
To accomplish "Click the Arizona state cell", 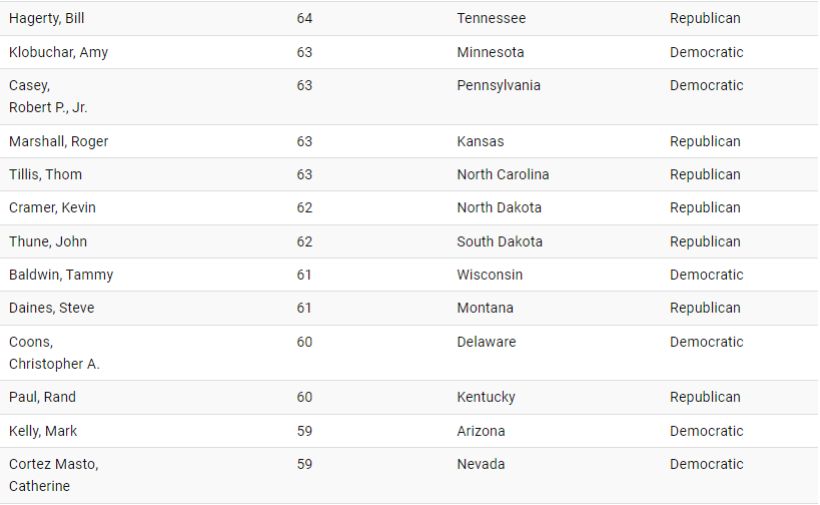I will [x=481, y=431].
